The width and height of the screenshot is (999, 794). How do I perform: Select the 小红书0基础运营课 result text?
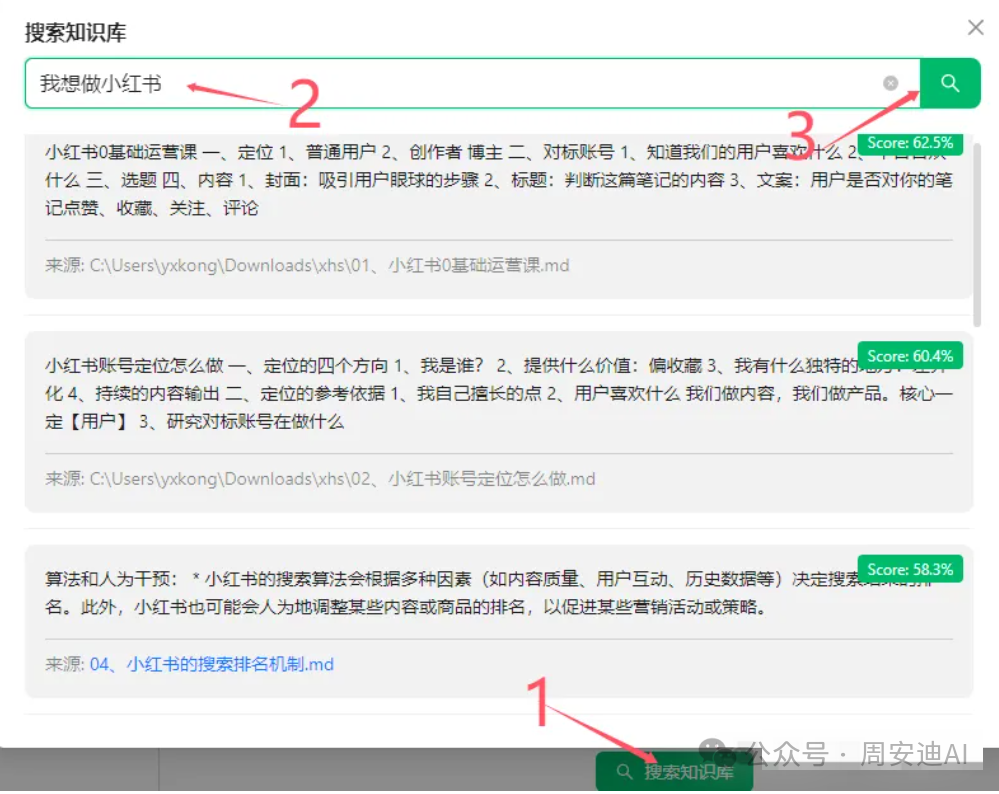click(x=498, y=180)
